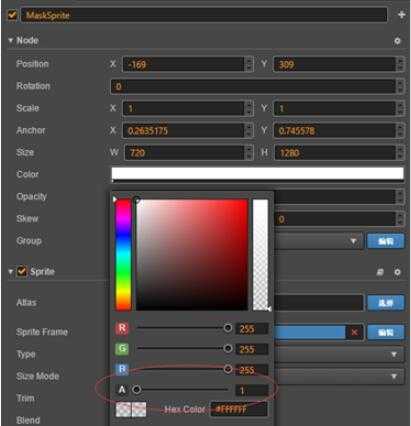Click the Sprite component gear icon
This screenshot has height=426, width=411.
coord(397,272)
